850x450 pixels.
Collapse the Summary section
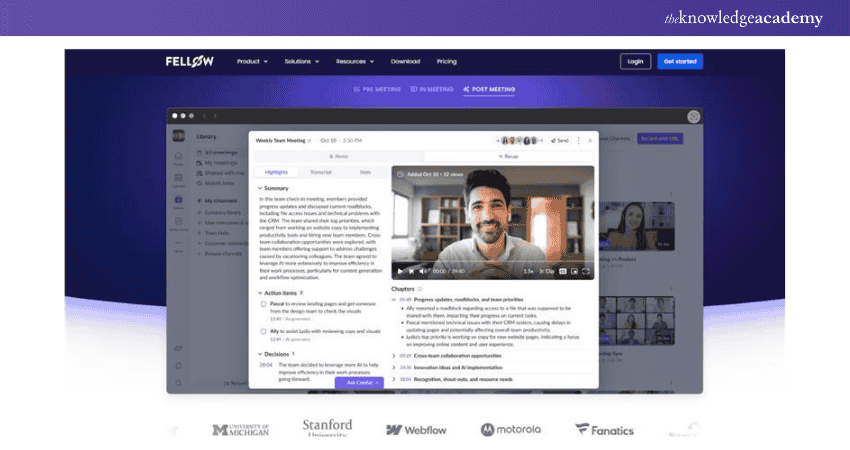[260, 188]
